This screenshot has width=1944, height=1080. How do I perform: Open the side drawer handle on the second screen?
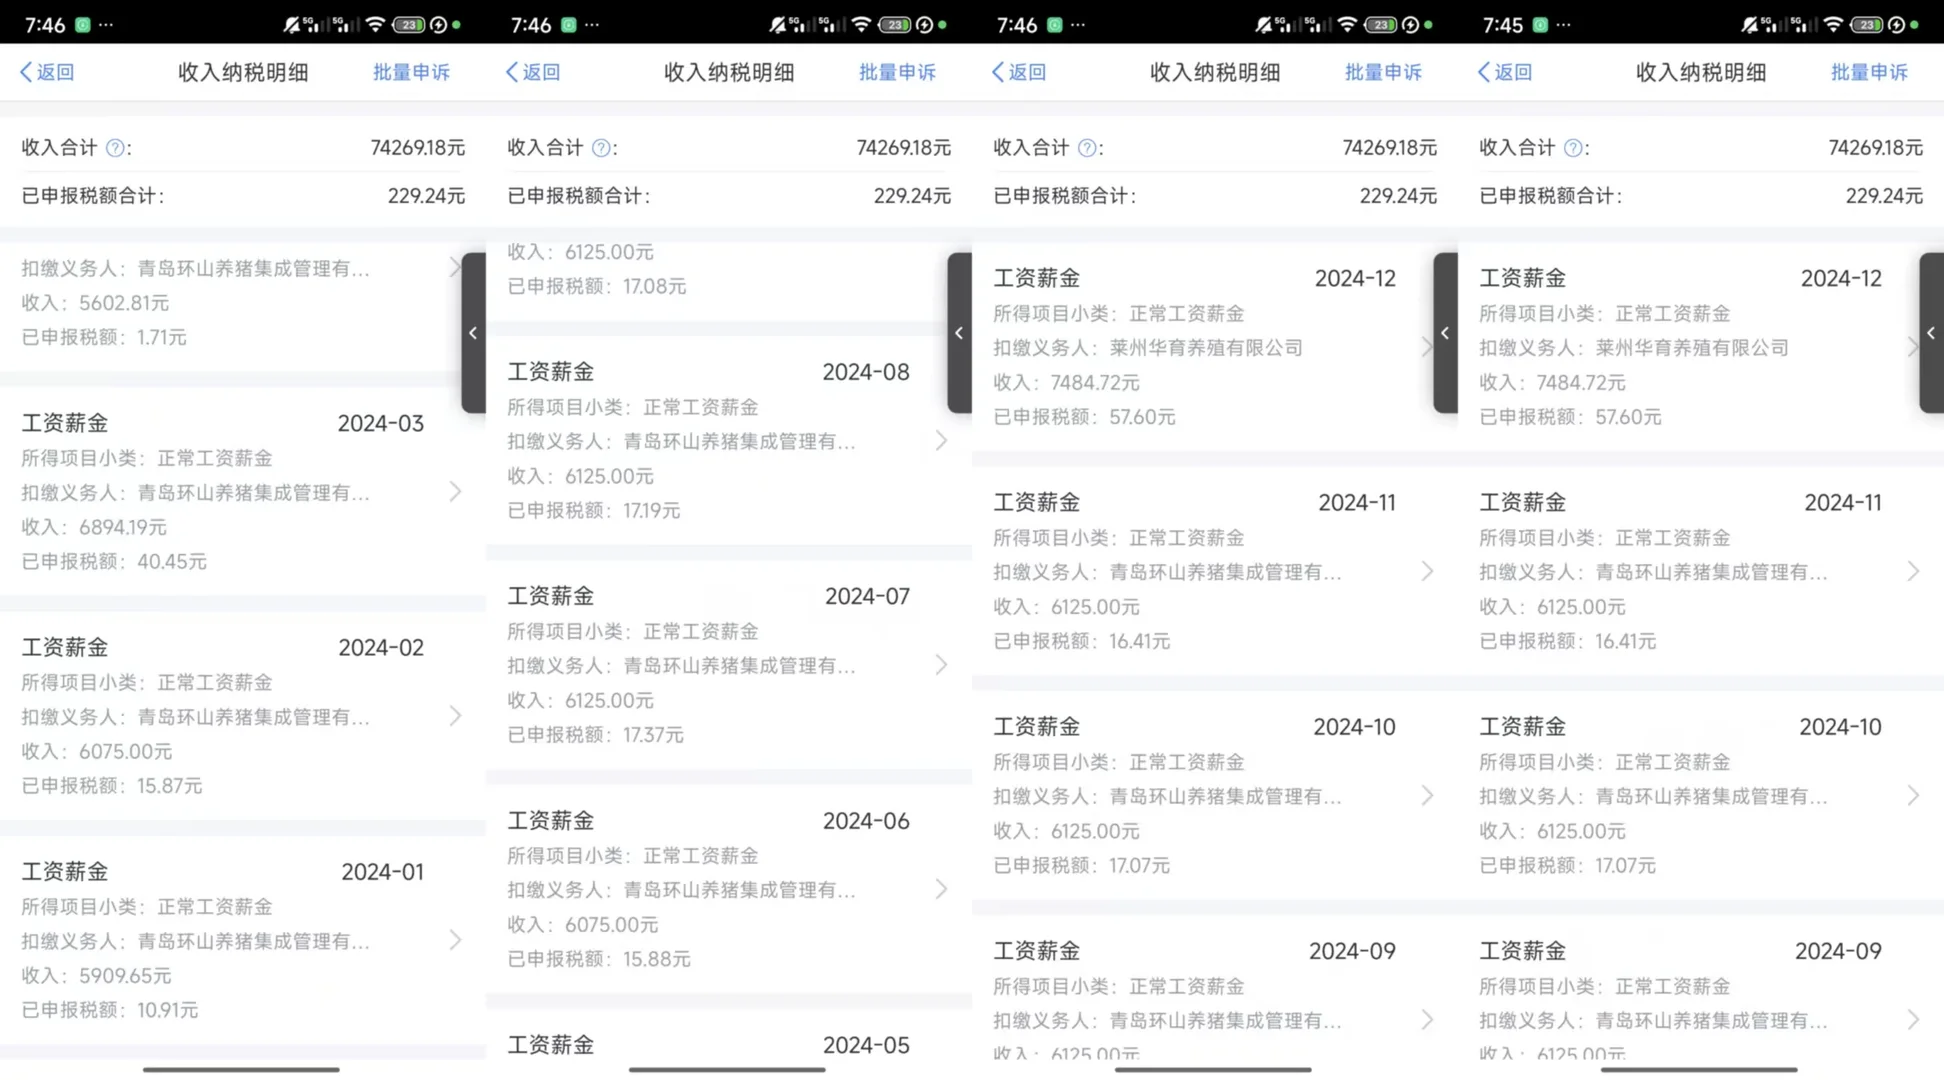pos(959,333)
